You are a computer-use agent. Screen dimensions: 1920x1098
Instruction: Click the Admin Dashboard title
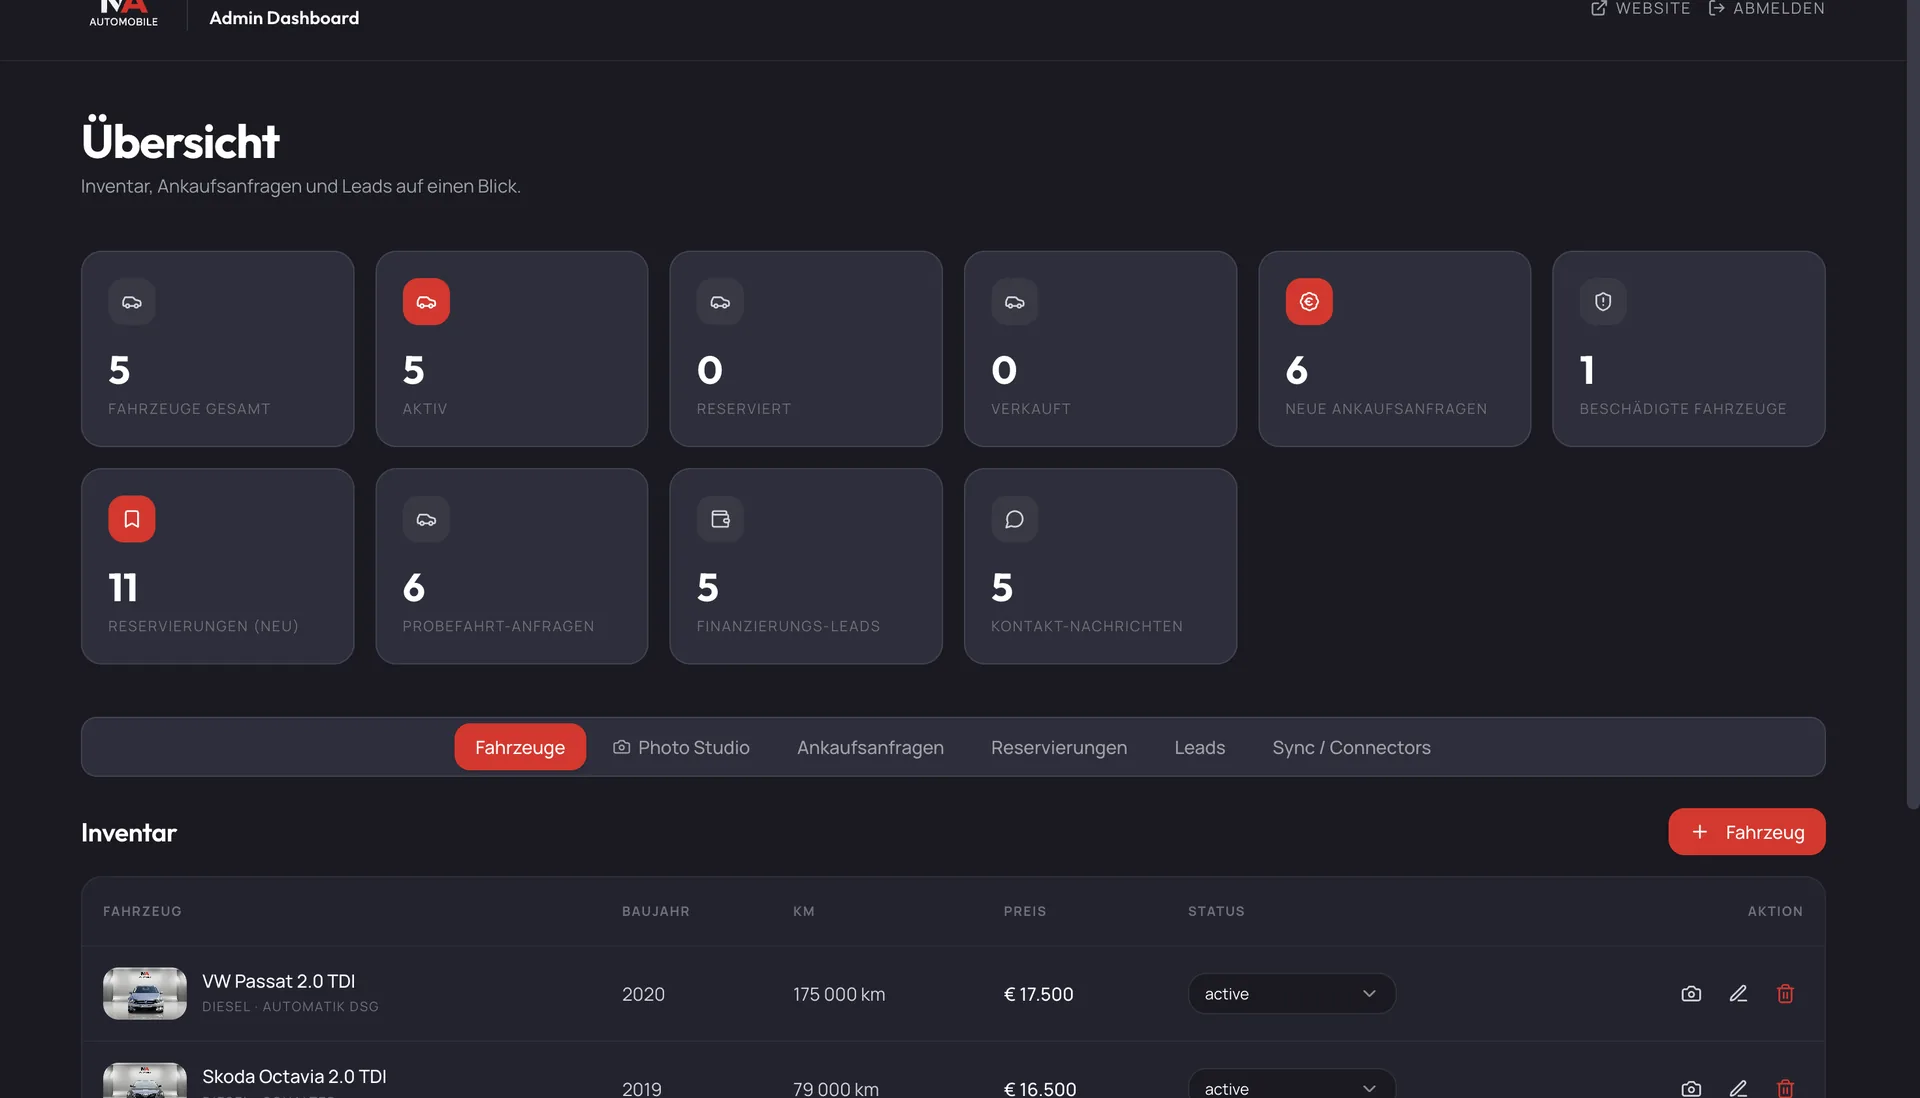(x=284, y=18)
